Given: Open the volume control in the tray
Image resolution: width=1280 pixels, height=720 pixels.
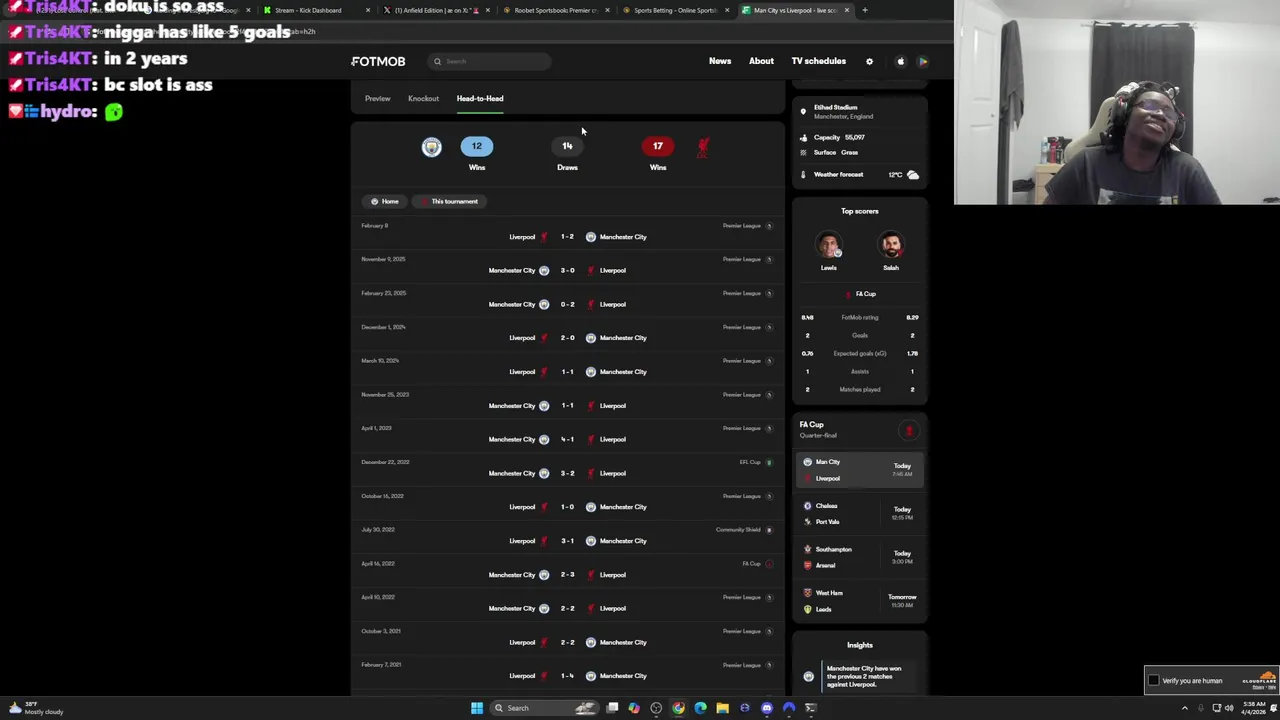Looking at the screenshot, I should click(1229, 708).
